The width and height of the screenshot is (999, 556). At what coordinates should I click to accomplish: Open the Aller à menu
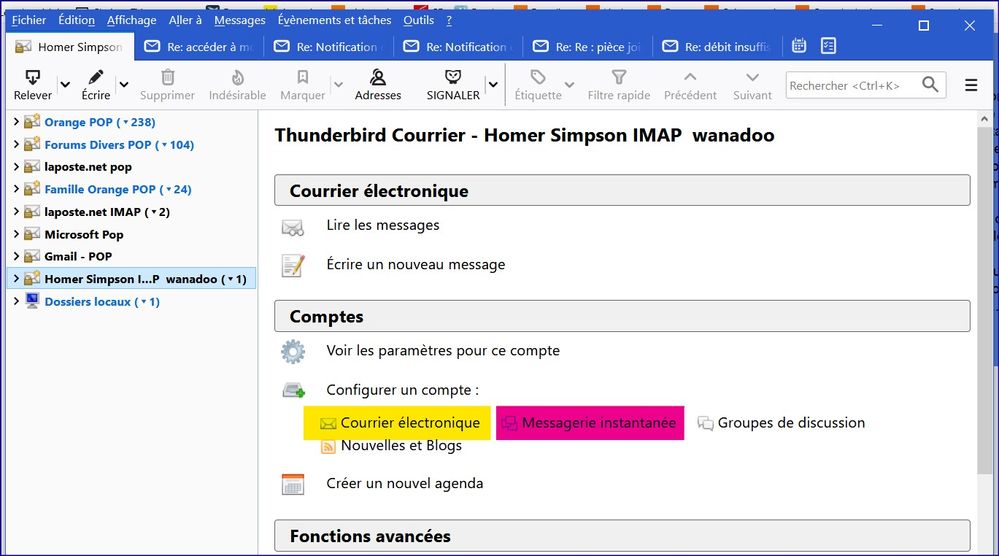185,20
